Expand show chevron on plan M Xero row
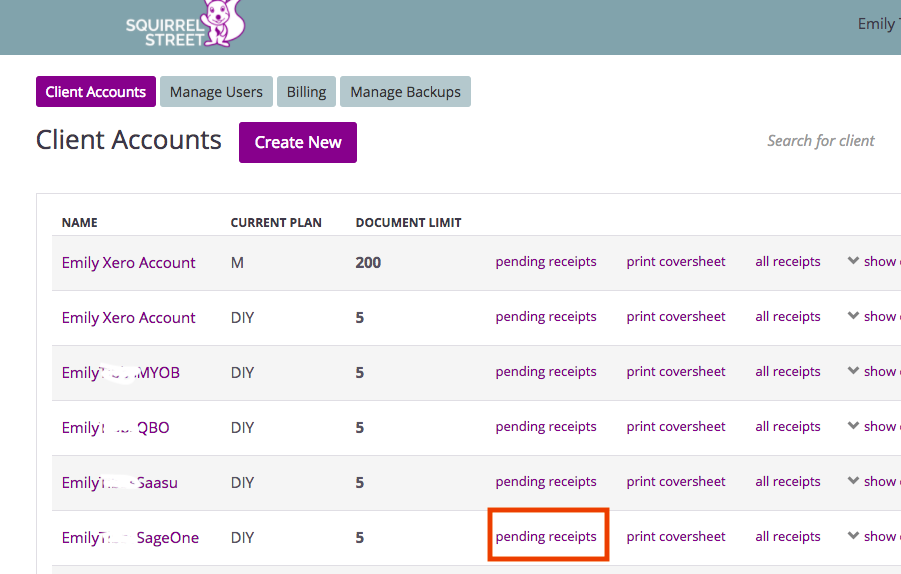Image resolution: width=901 pixels, height=574 pixels. coord(853,261)
